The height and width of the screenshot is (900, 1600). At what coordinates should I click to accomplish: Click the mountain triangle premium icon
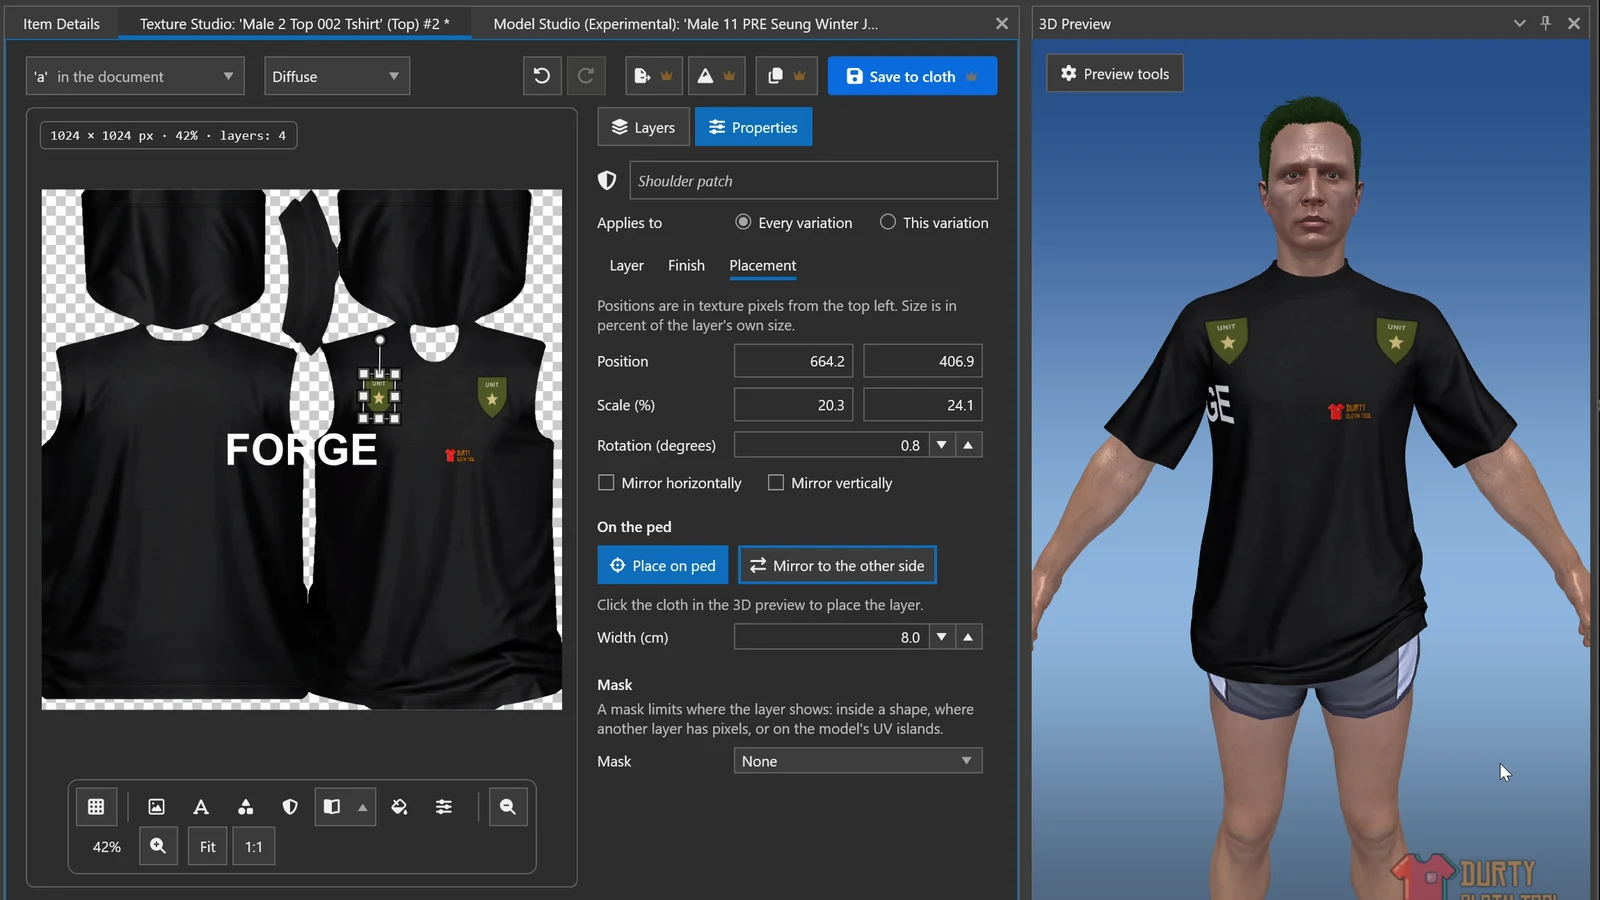pos(717,76)
